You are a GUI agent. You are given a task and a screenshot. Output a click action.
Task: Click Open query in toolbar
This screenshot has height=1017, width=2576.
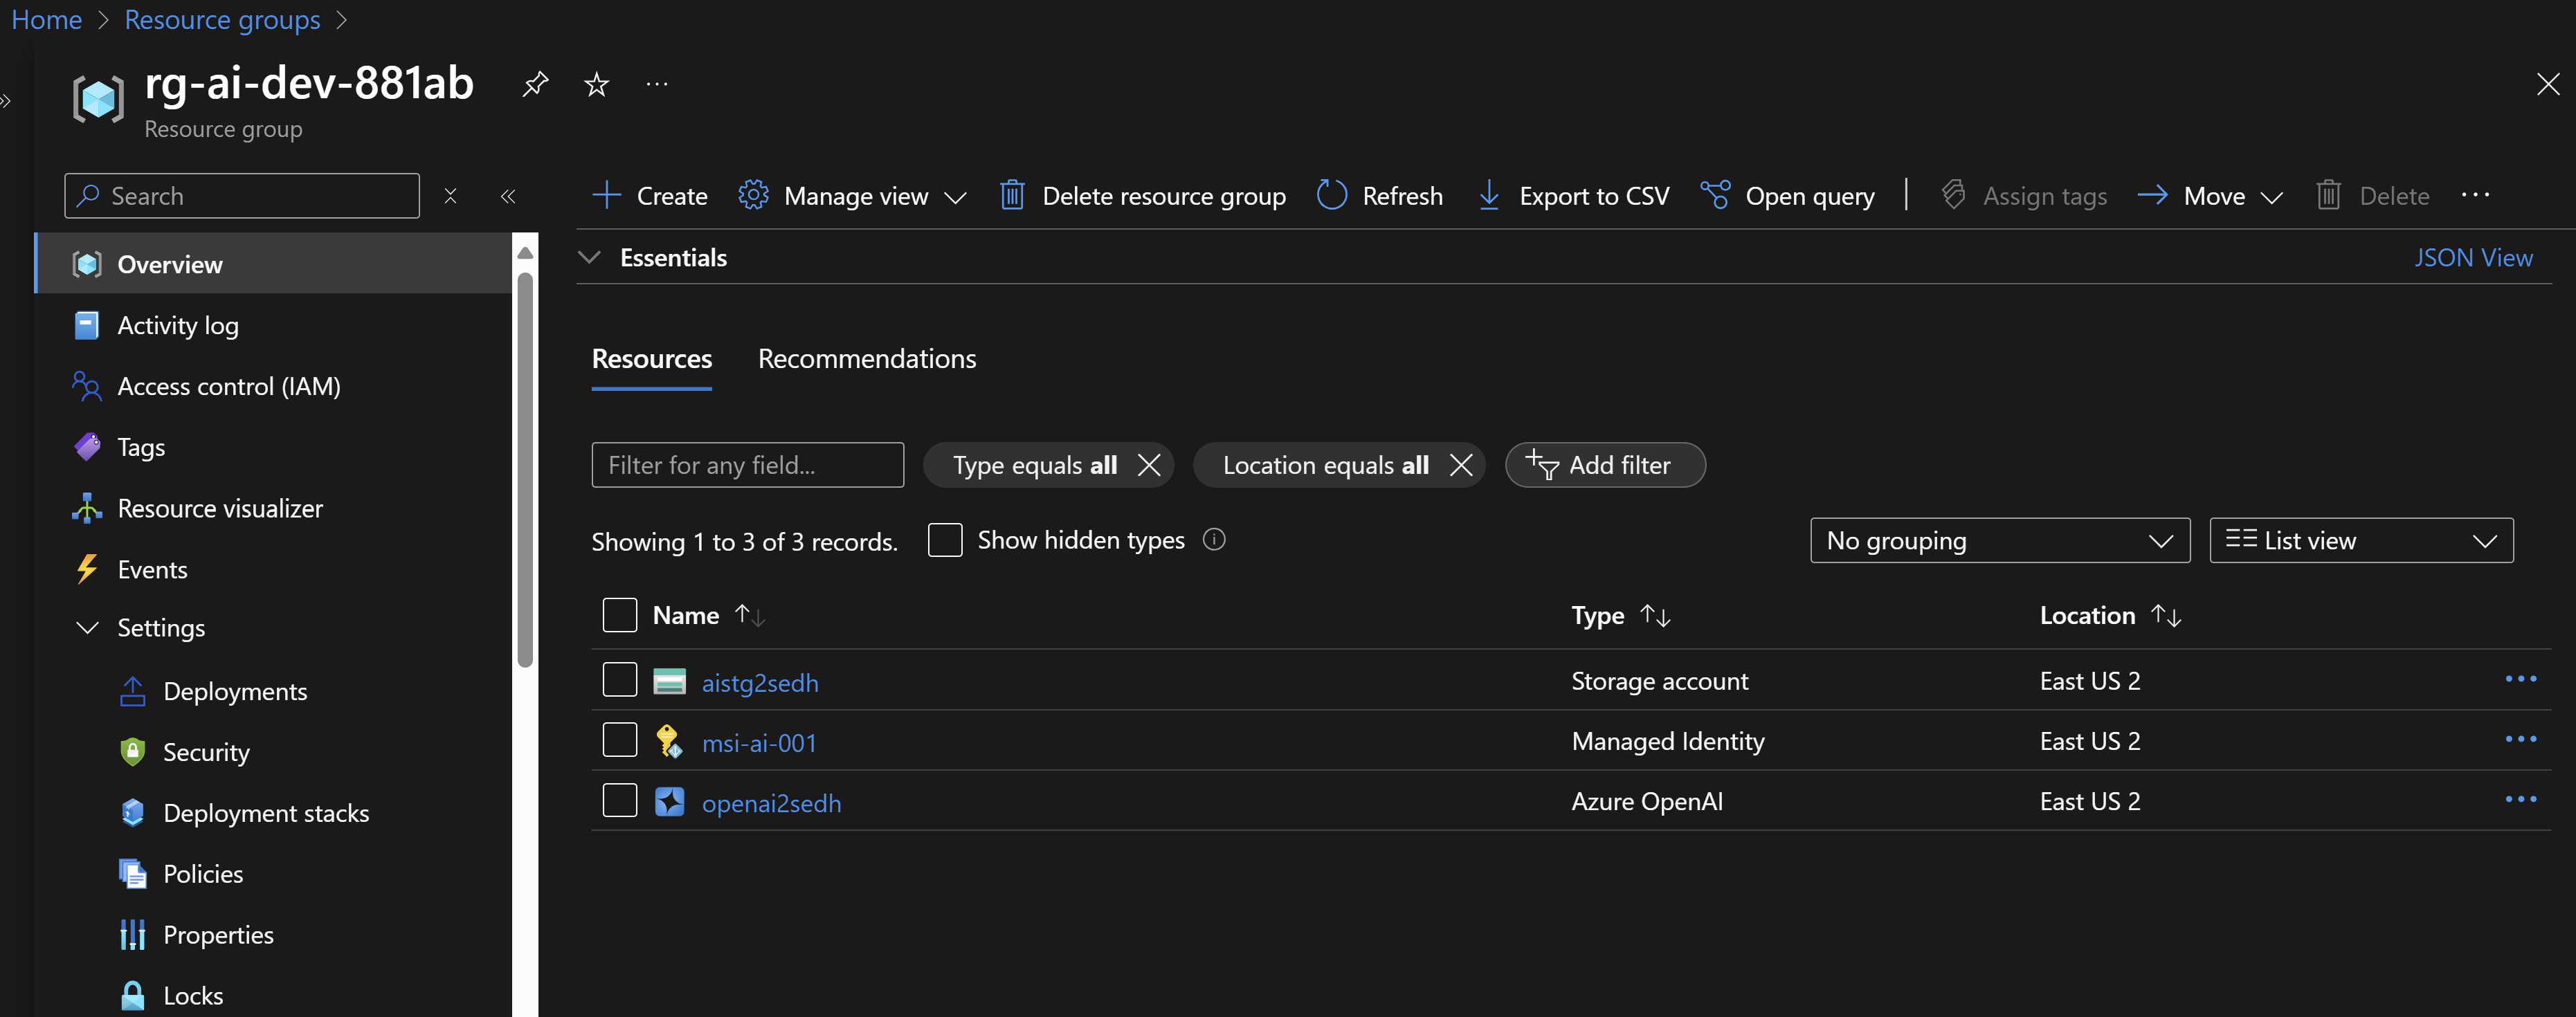point(1788,196)
